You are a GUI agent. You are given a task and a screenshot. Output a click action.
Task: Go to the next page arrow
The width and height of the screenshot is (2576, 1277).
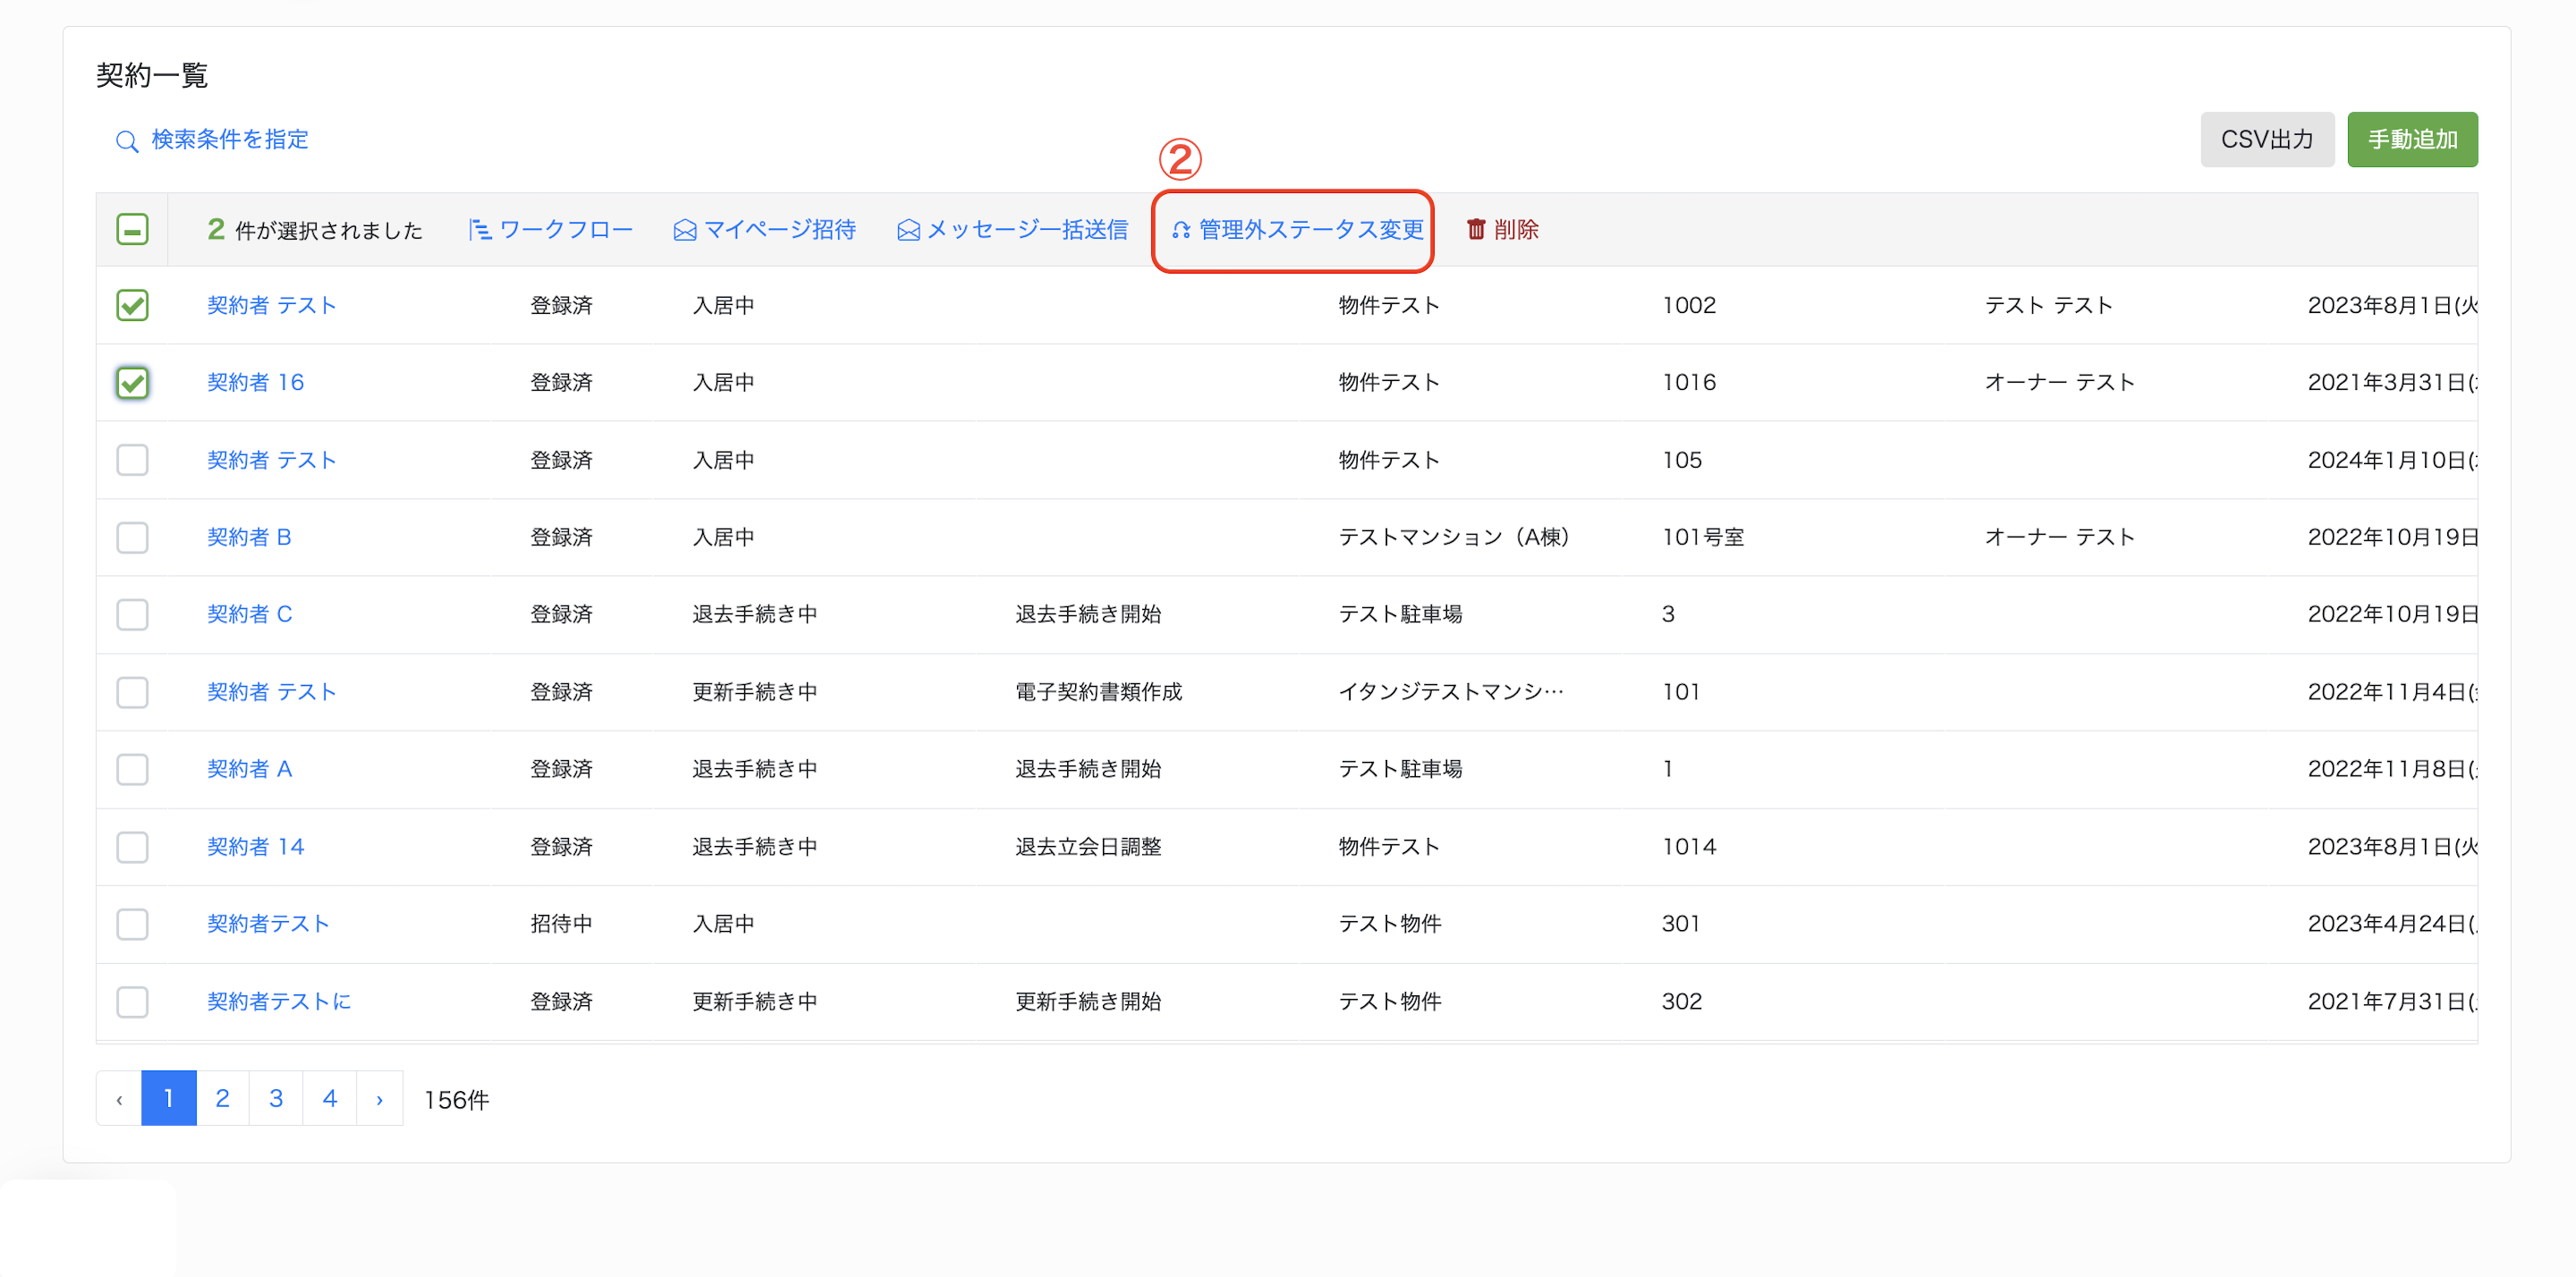coord(380,1099)
